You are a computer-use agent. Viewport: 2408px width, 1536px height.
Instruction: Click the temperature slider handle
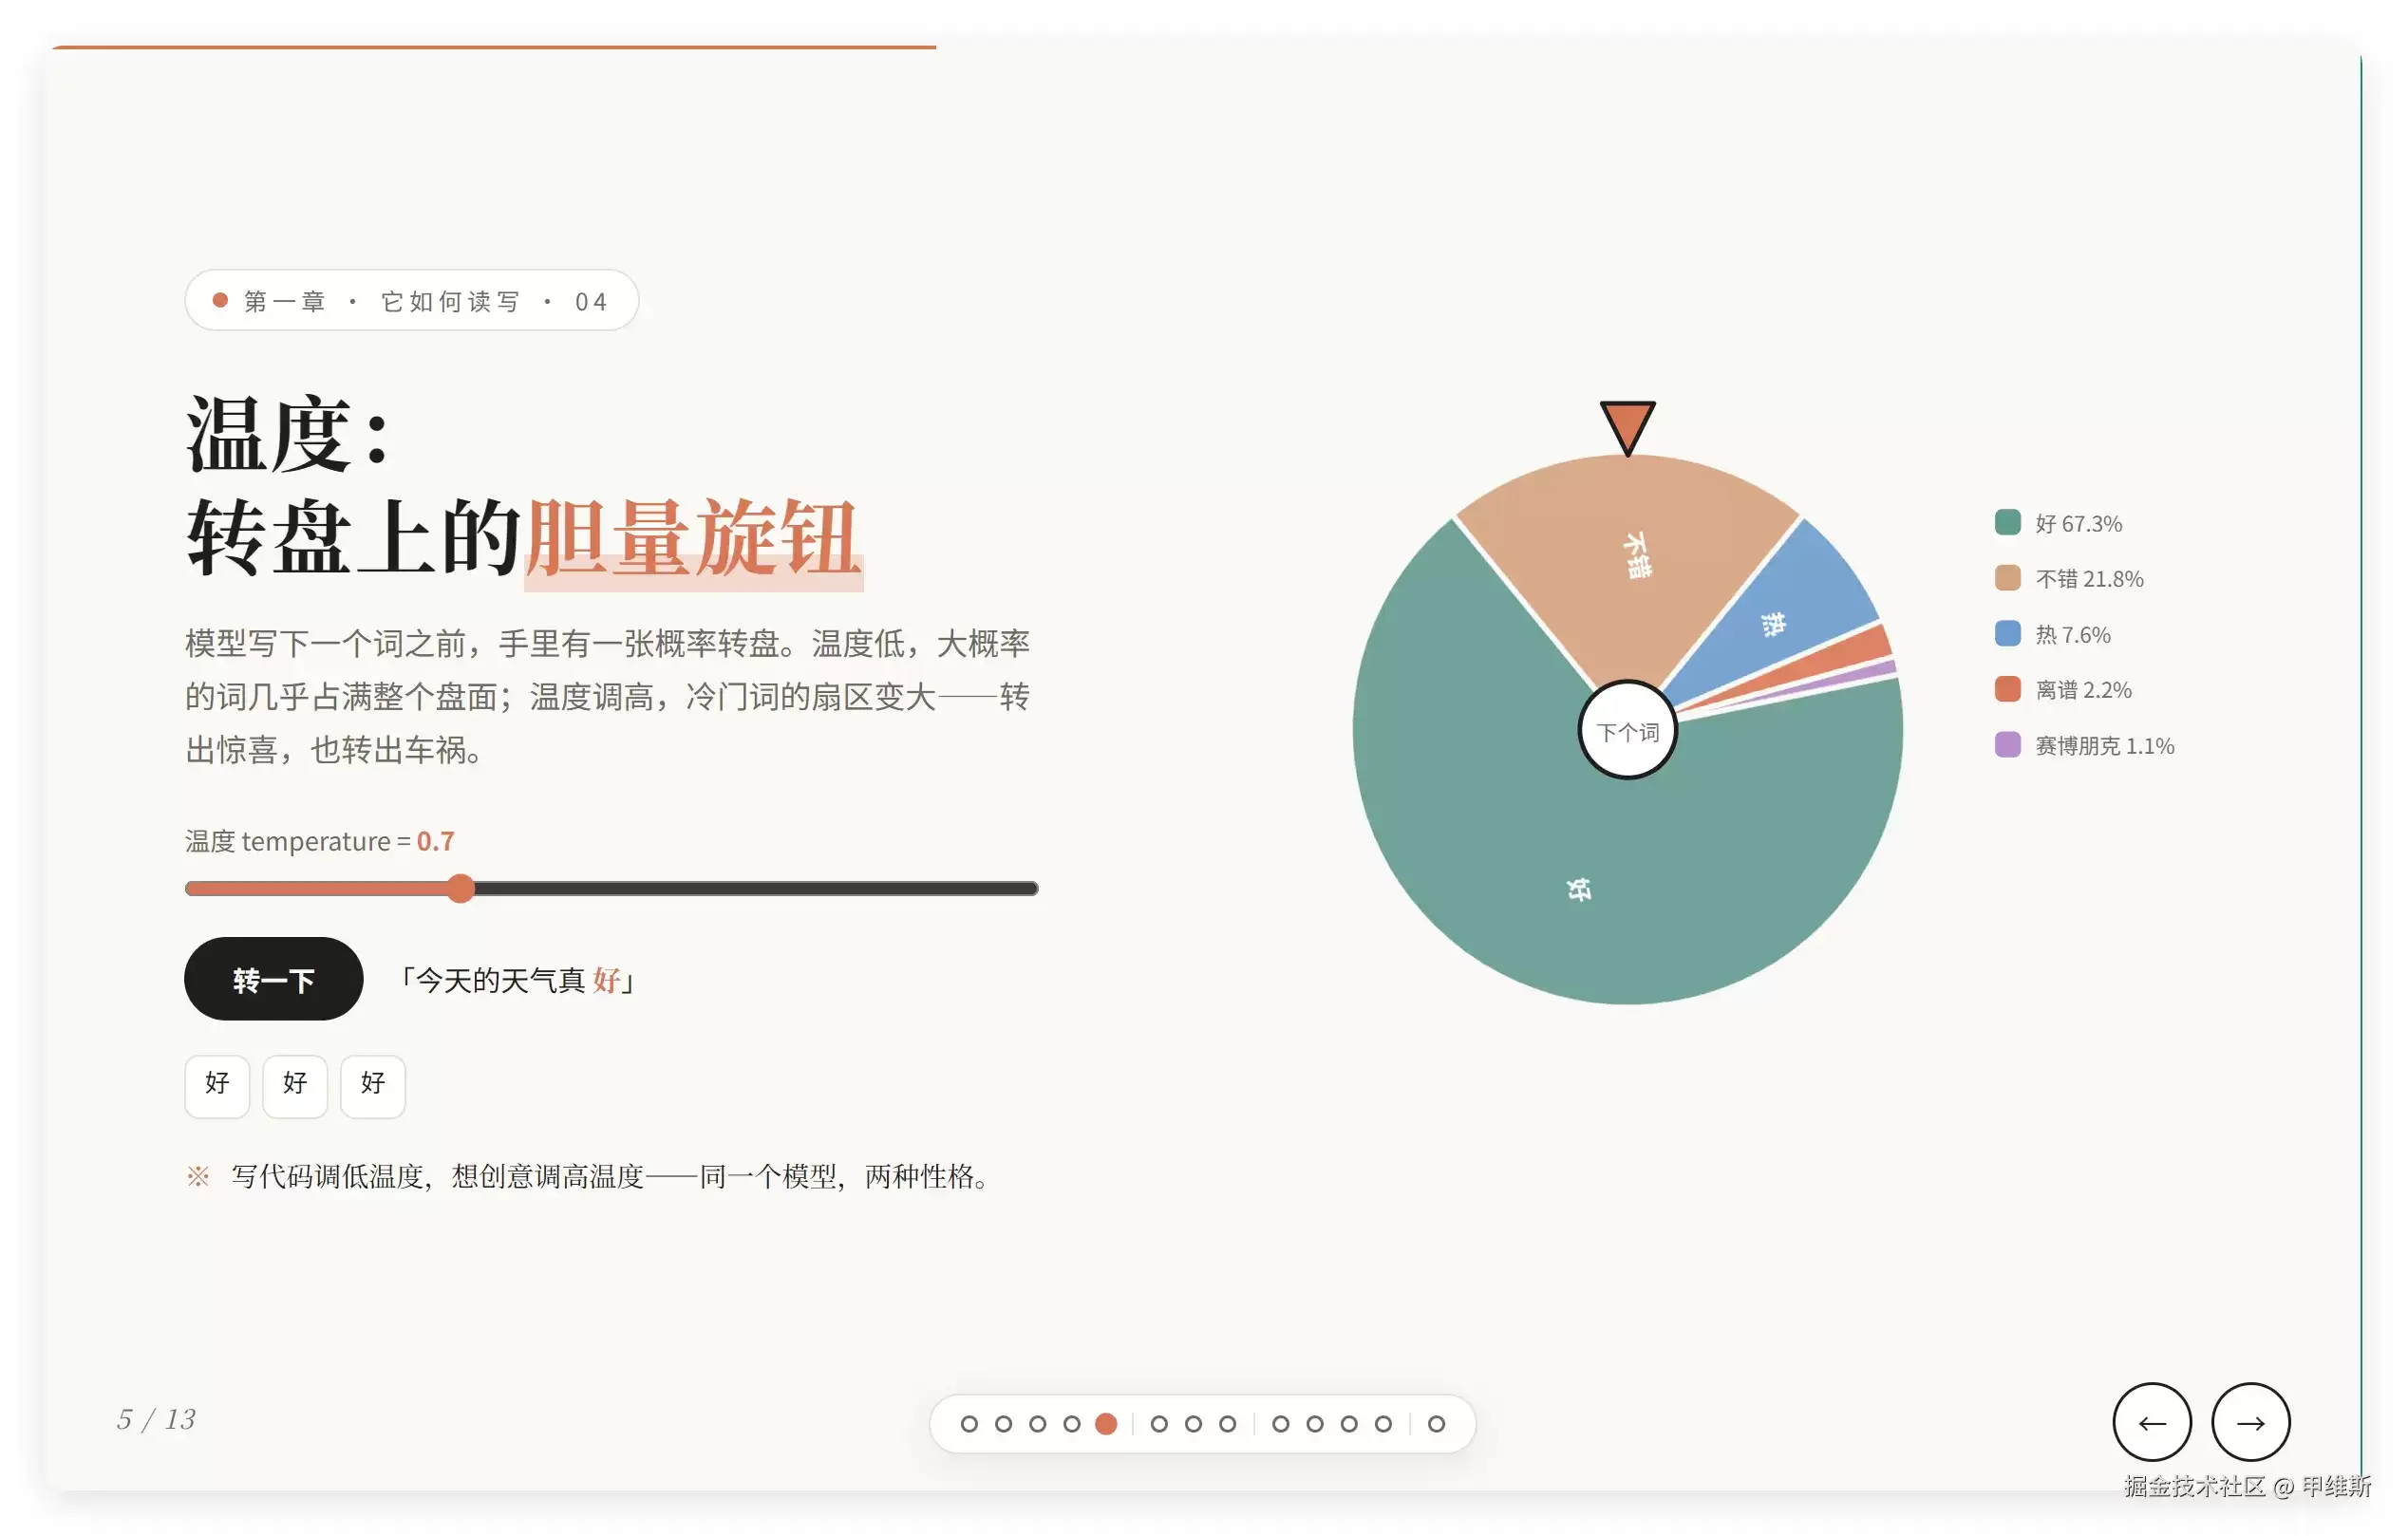[x=460, y=888]
